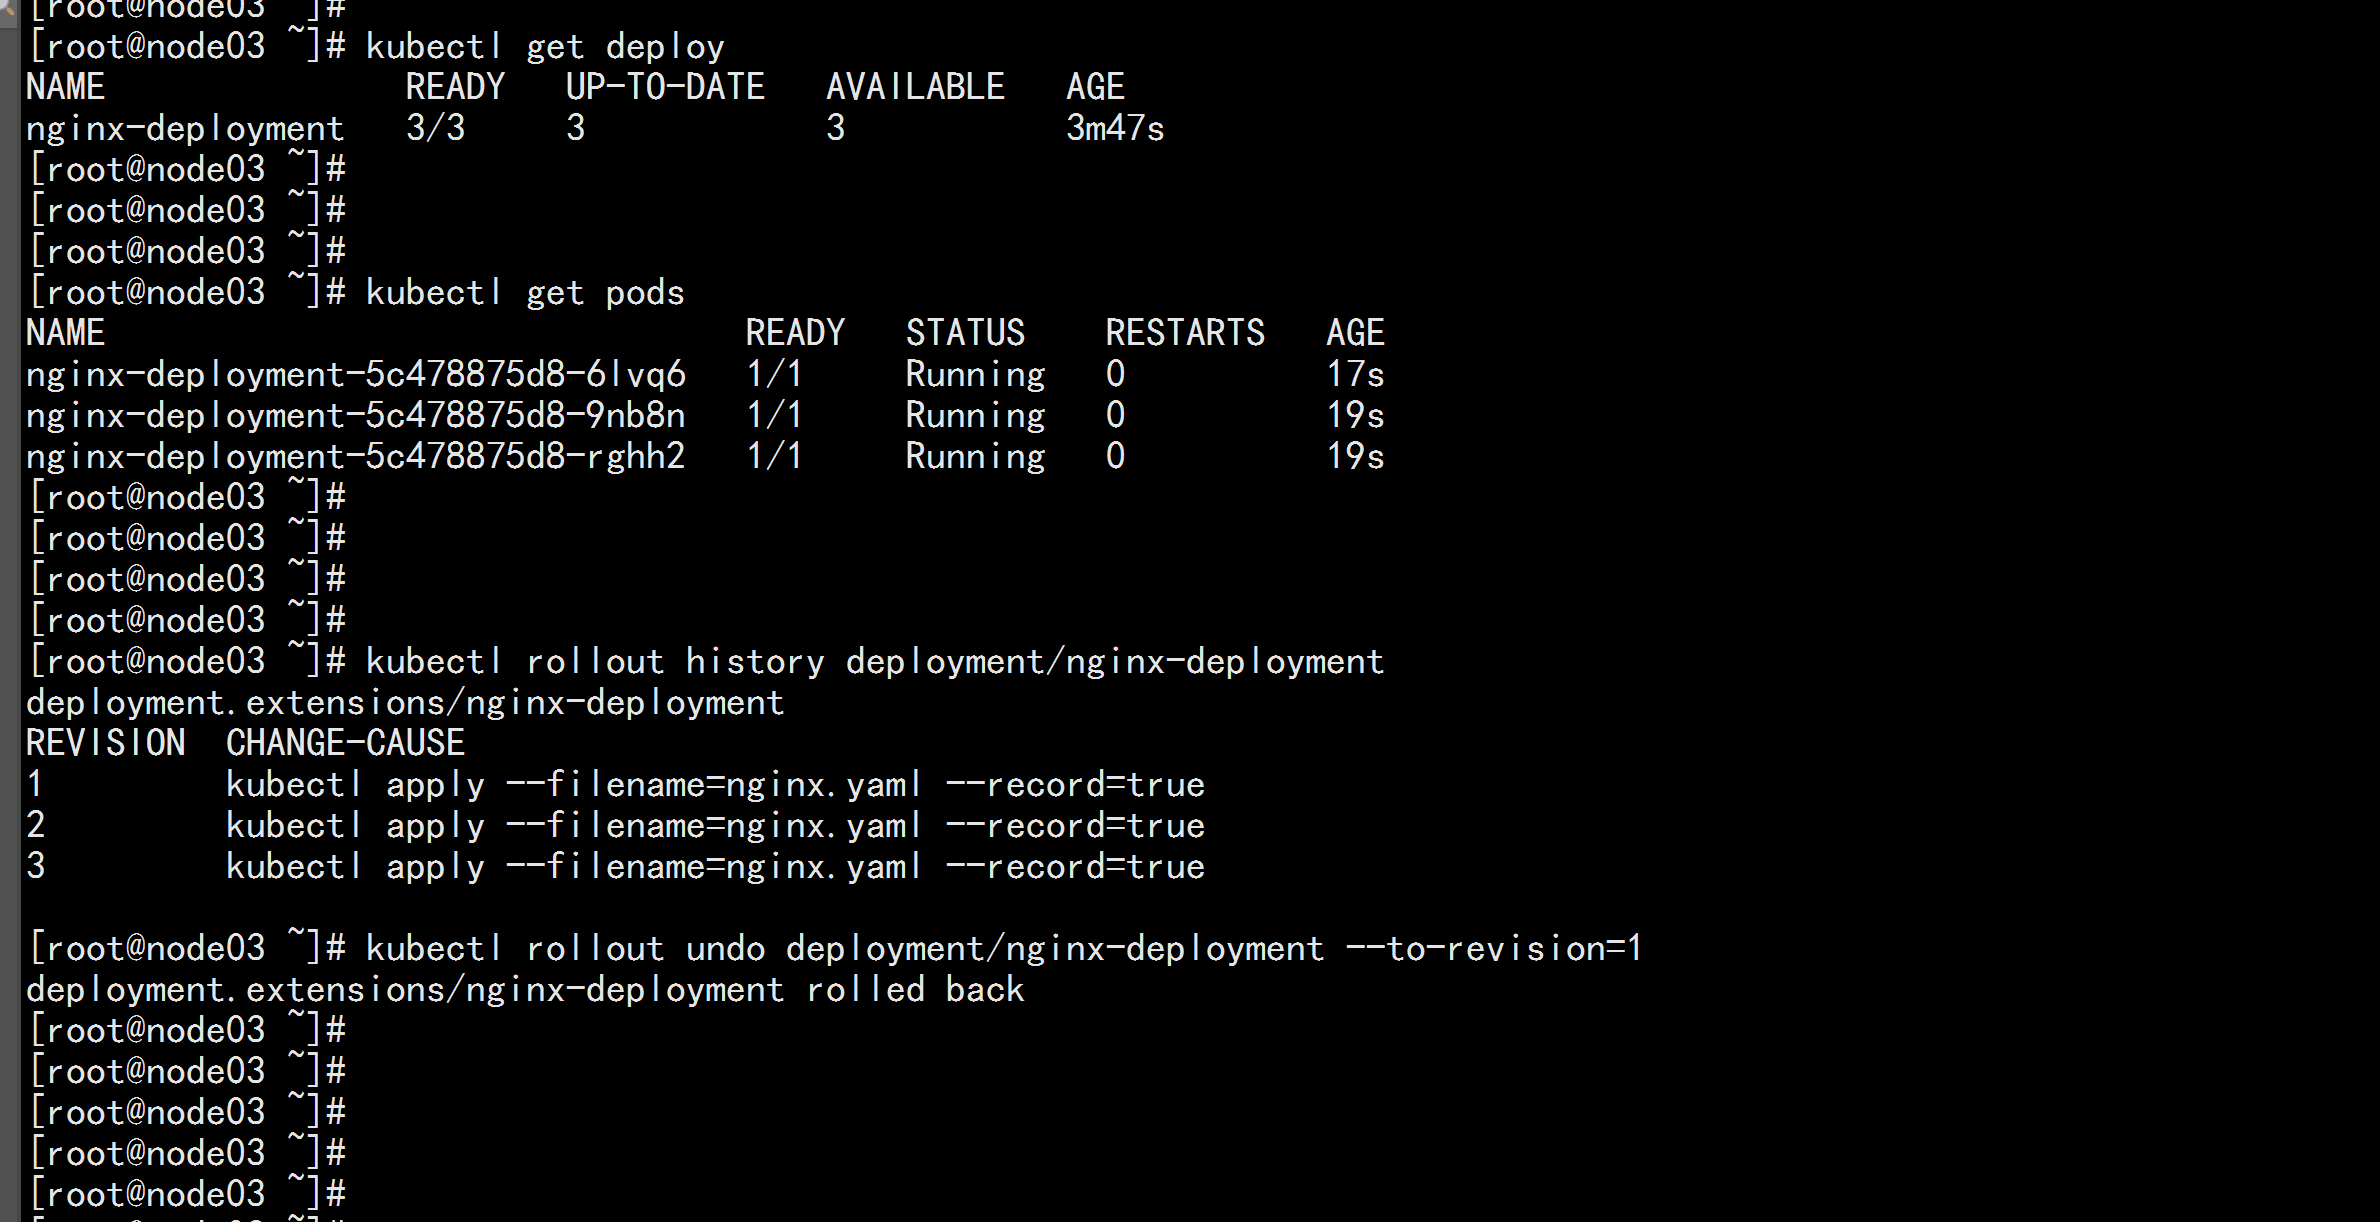Select pod name 'nginx-deployment-5c478875d8-rghh2'

click(356, 457)
